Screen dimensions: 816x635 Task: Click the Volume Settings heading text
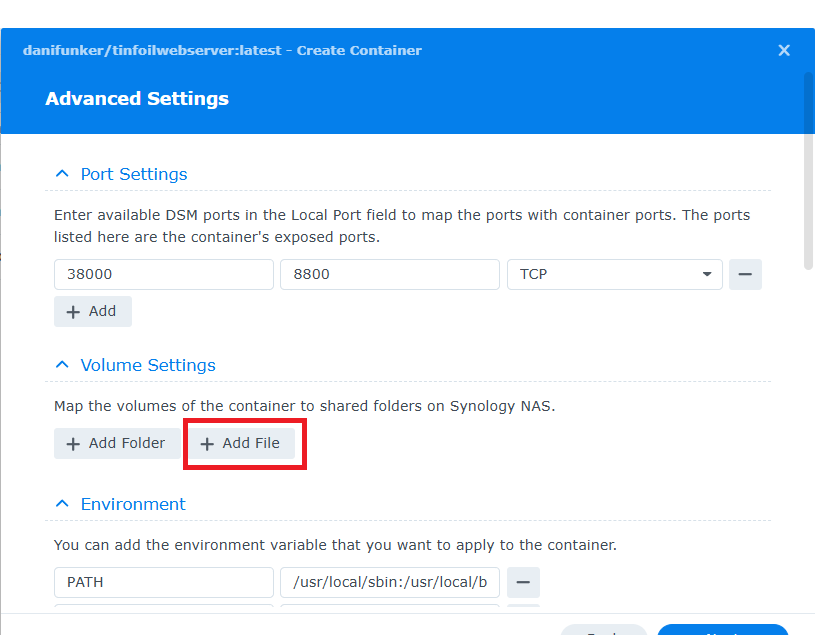tap(148, 365)
